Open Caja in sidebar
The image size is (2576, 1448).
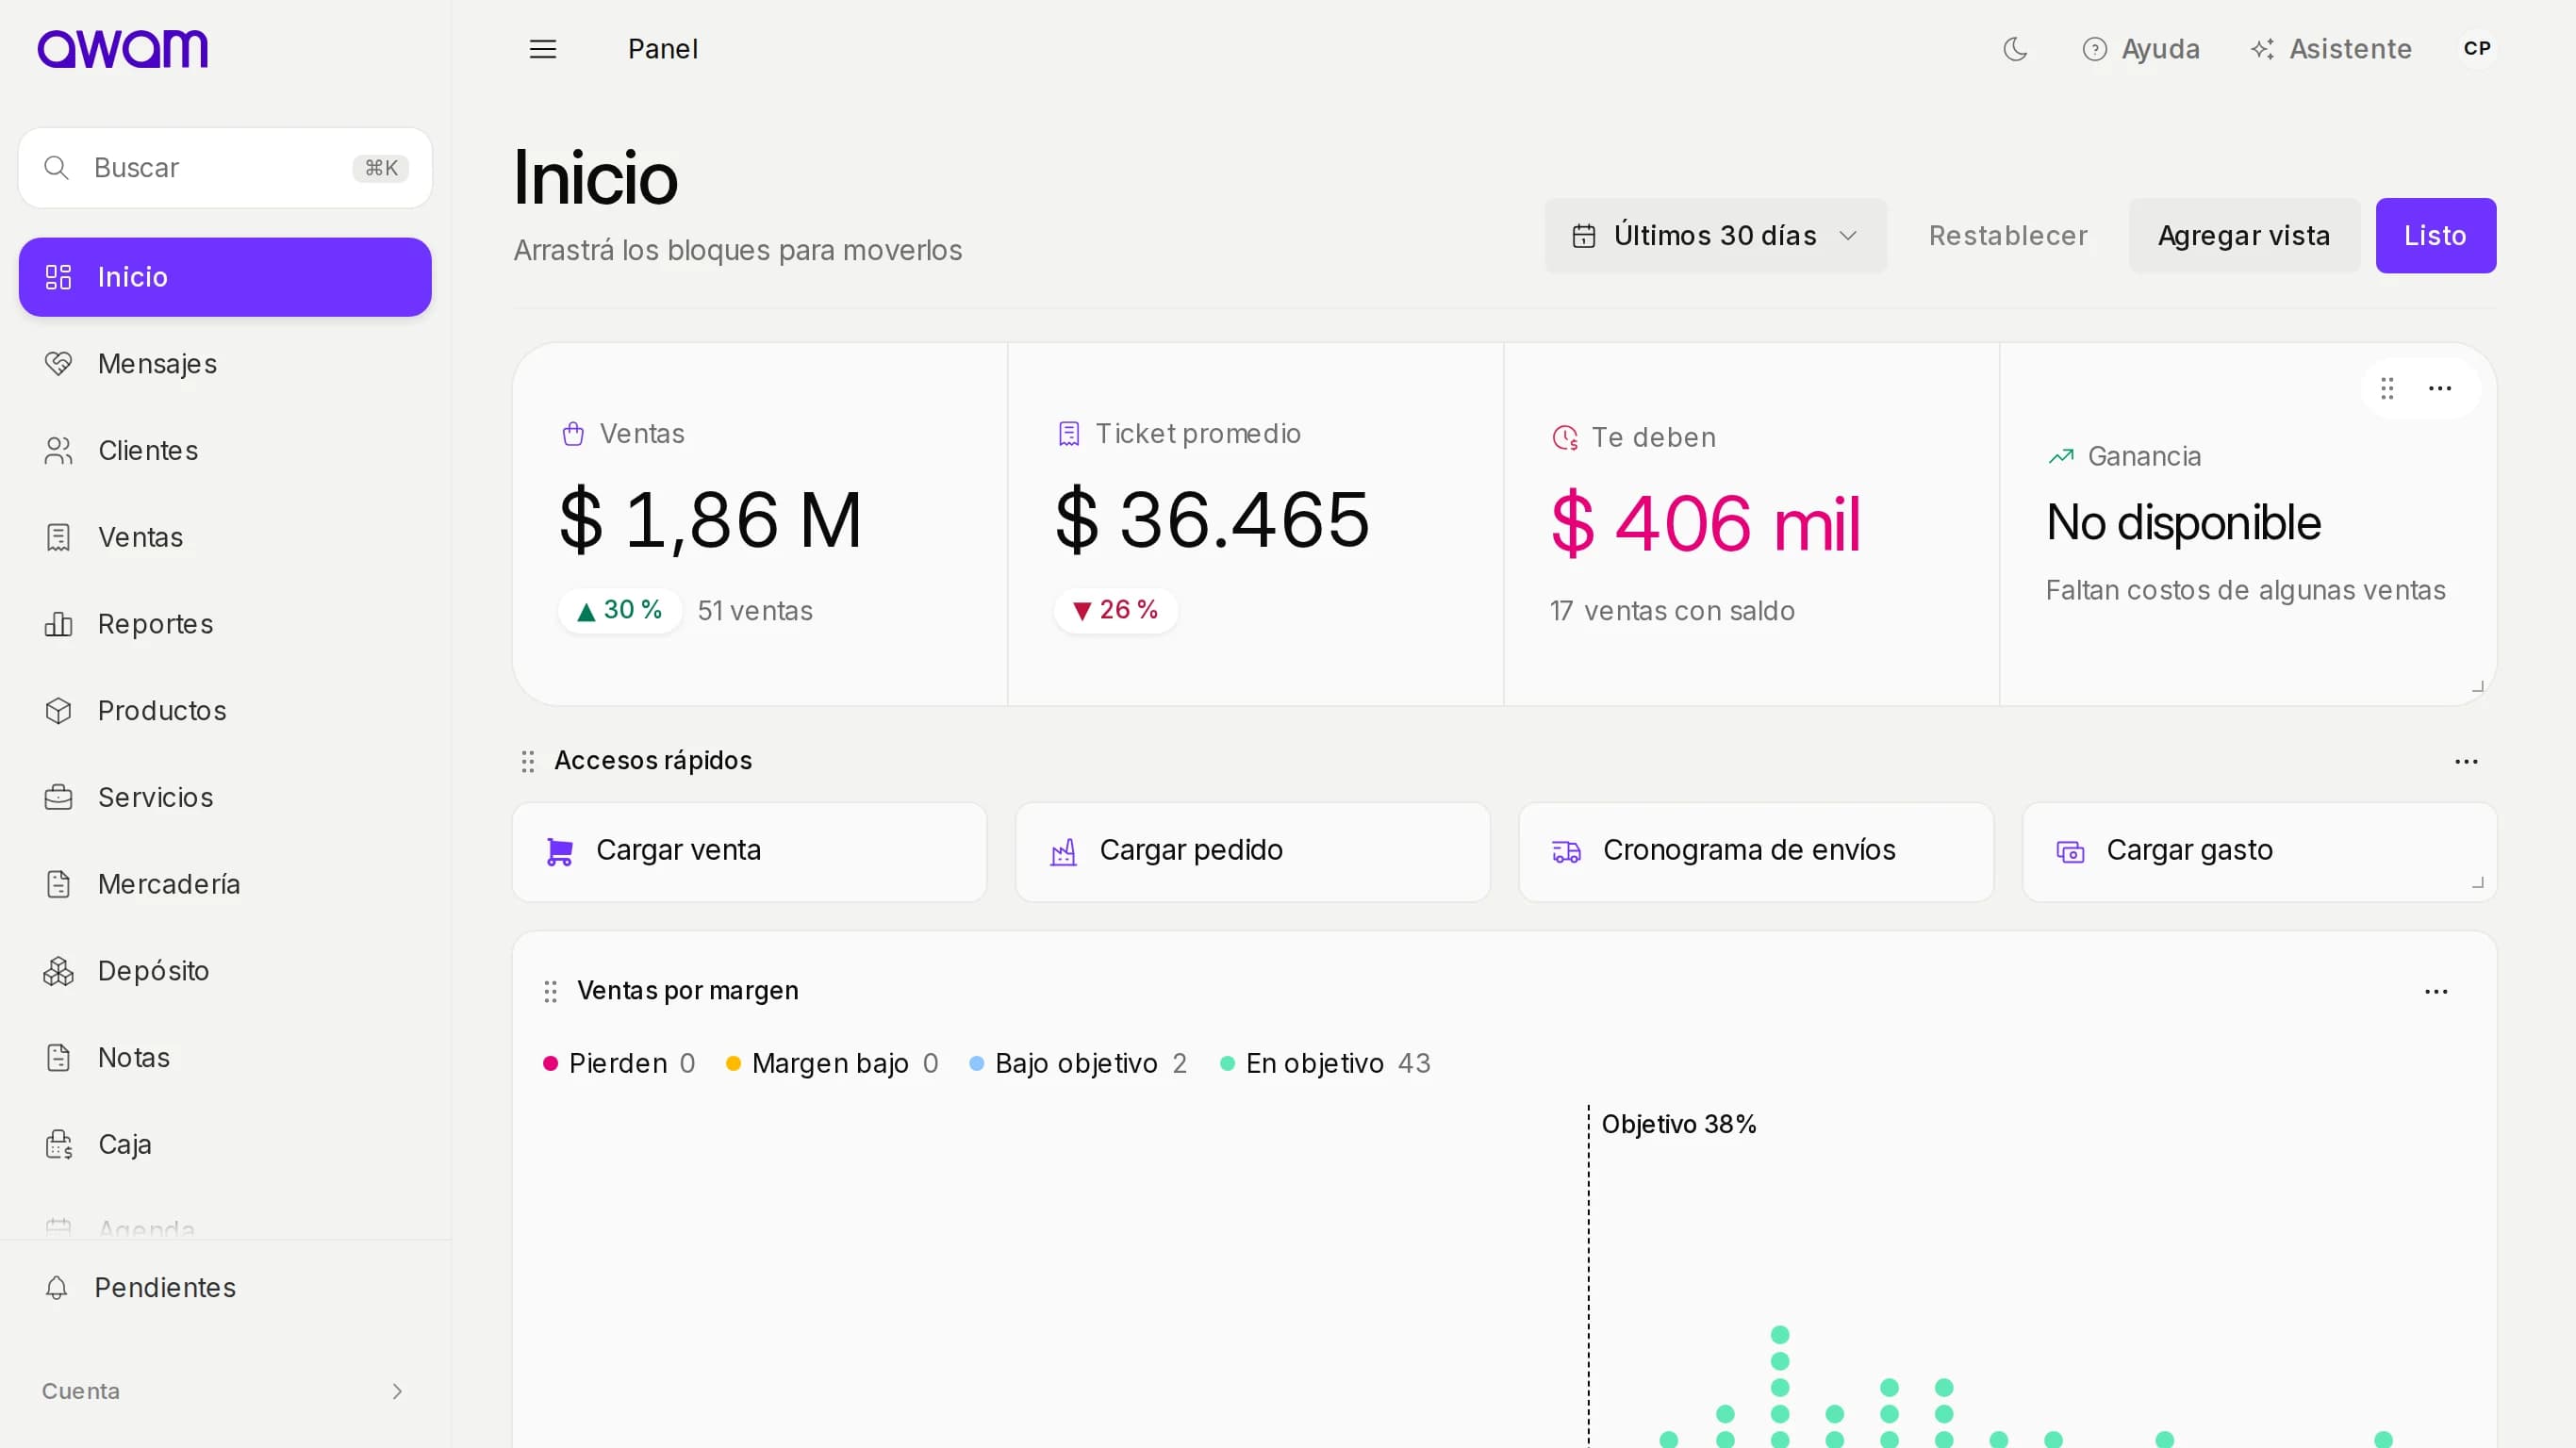(x=225, y=1145)
